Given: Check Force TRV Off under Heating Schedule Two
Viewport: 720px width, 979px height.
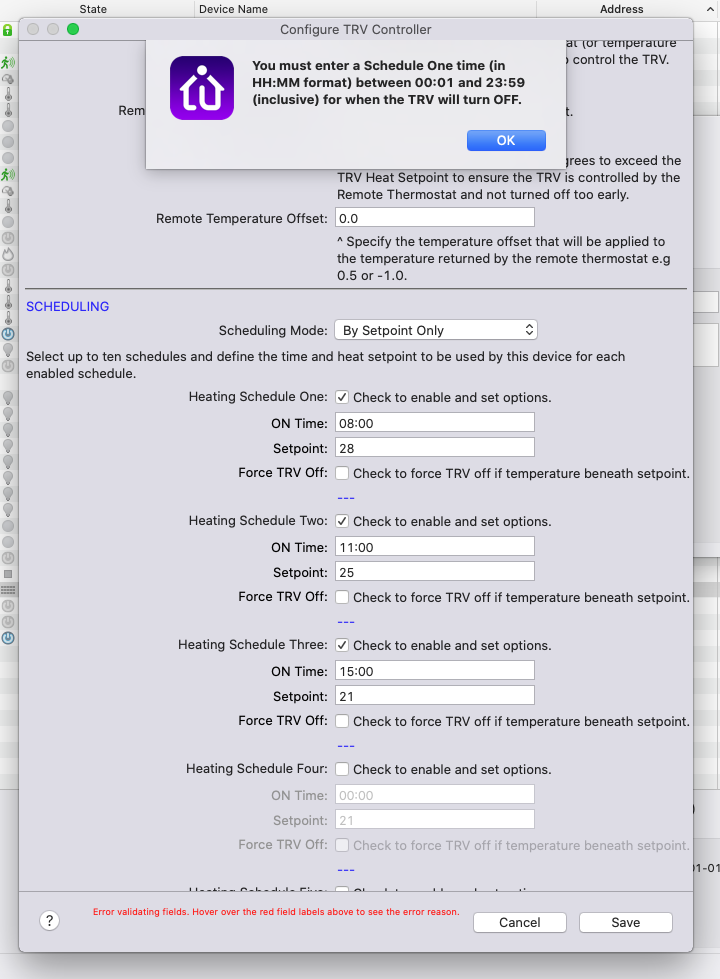Looking at the screenshot, I should (x=342, y=598).
